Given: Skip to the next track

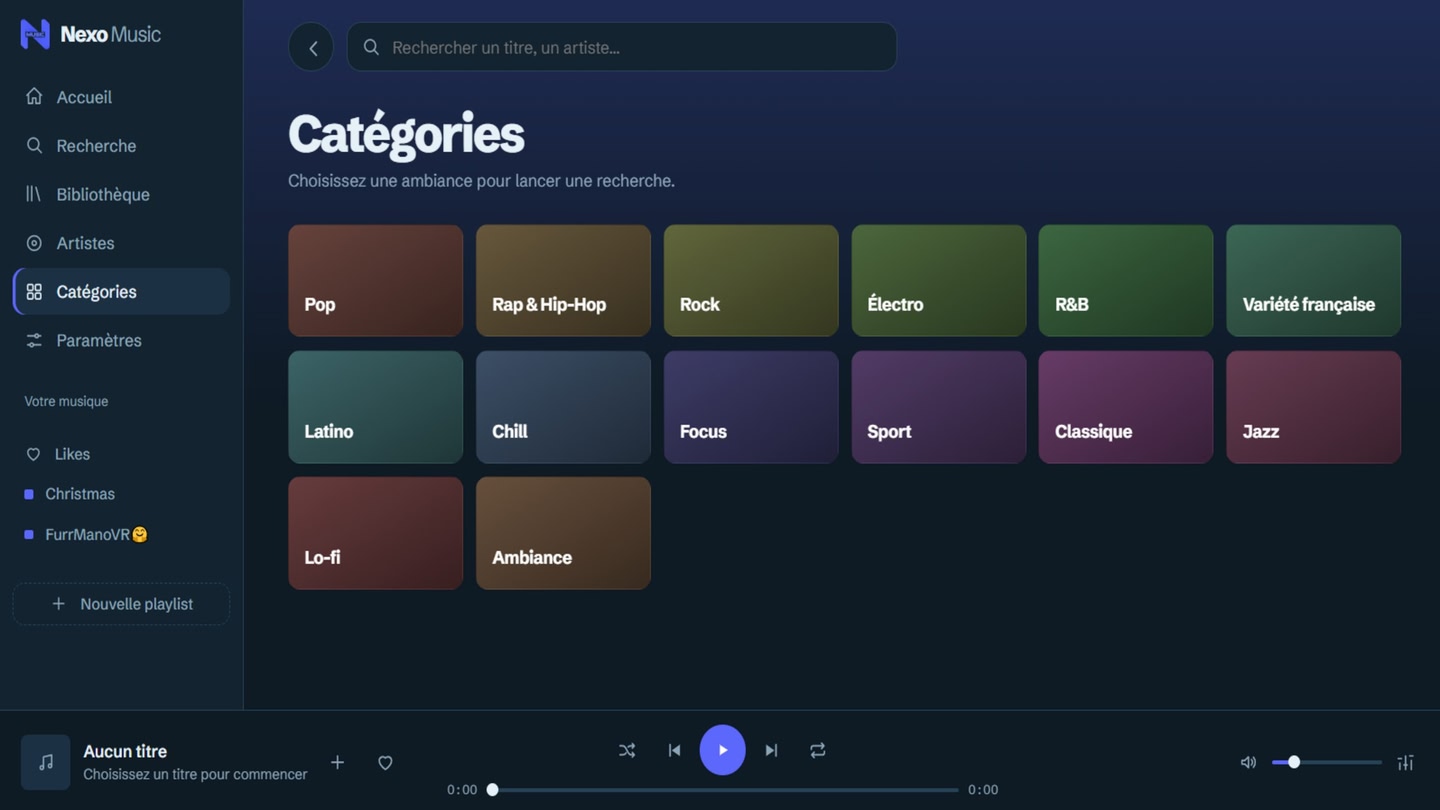Looking at the screenshot, I should [x=771, y=750].
